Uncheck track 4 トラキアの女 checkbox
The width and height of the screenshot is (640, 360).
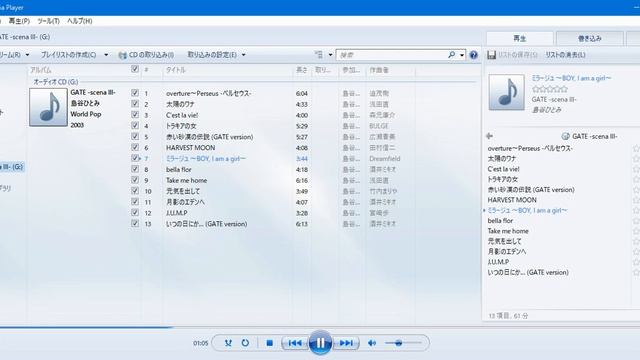point(135,125)
